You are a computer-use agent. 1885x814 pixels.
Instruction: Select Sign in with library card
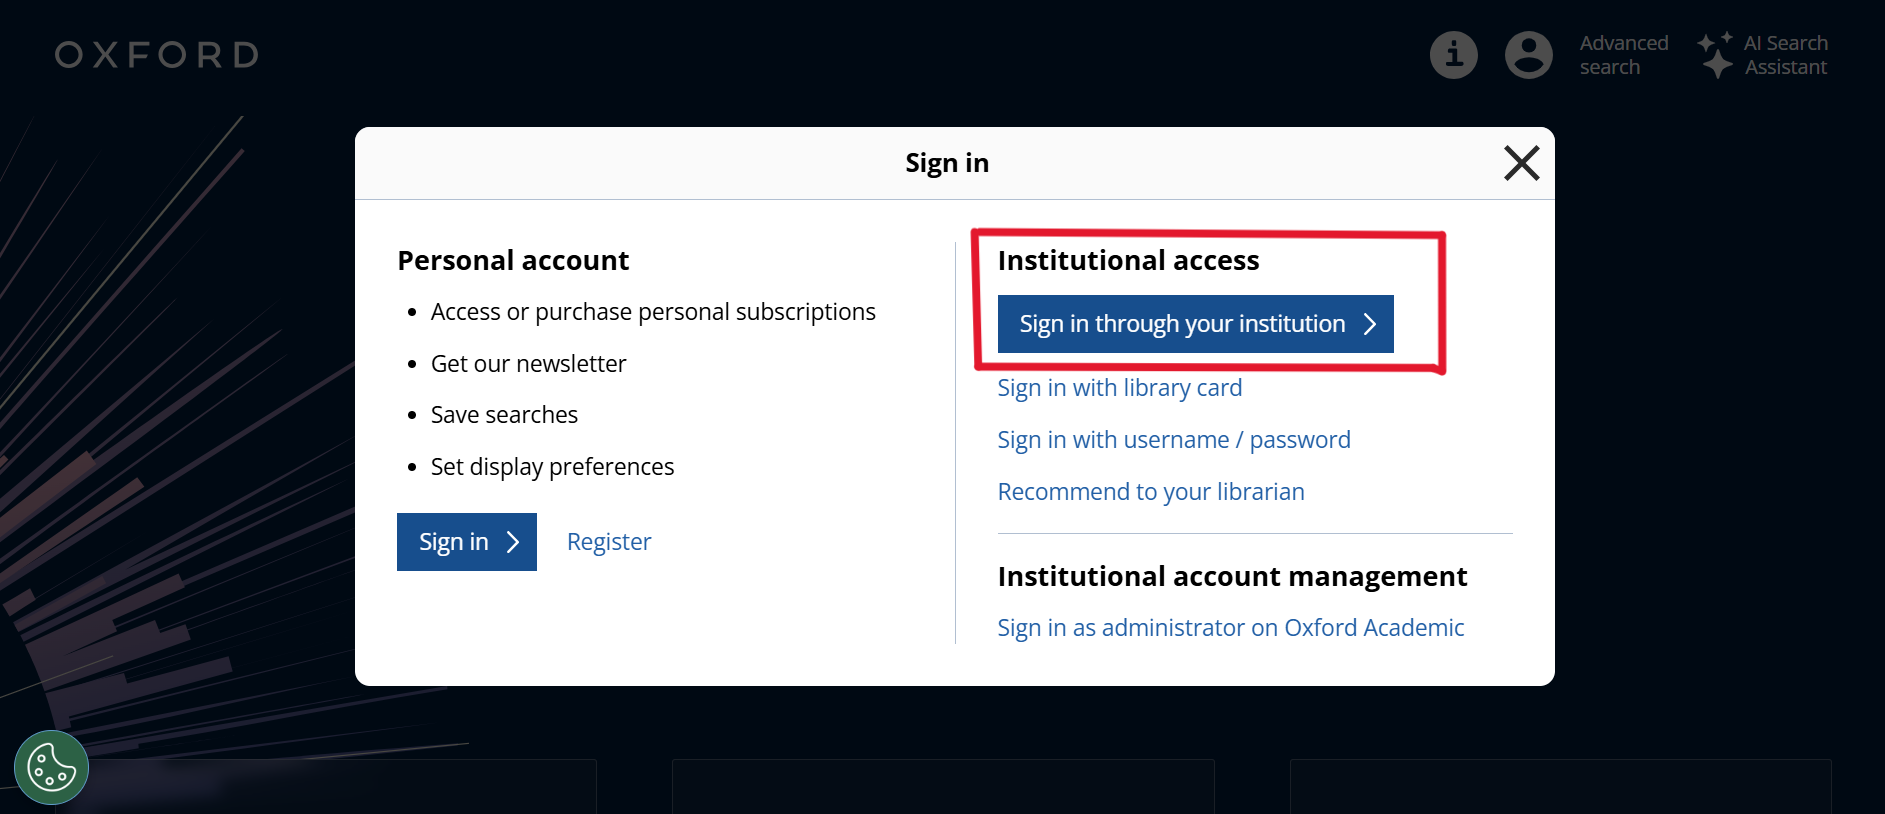point(1119,388)
